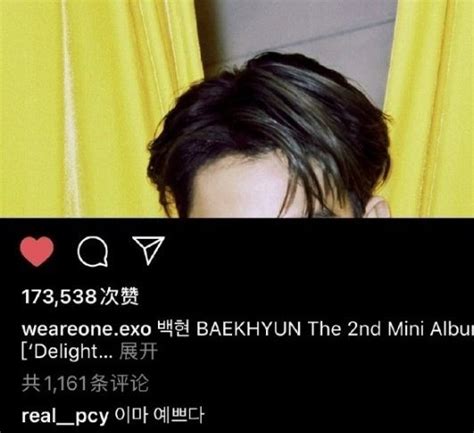Image resolution: width=474 pixels, height=433 pixels.
Task: Tap the 次赞 label beside the like count
Action: tap(119, 296)
